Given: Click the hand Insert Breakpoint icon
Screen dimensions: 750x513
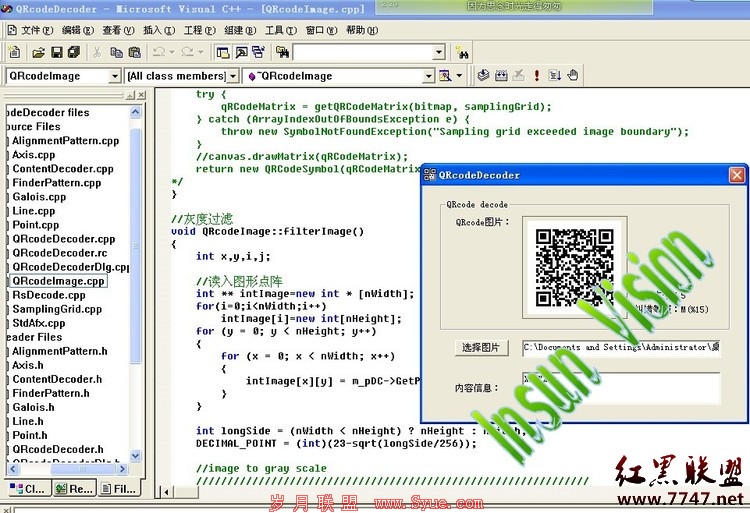Looking at the screenshot, I should tap(573, 75).
